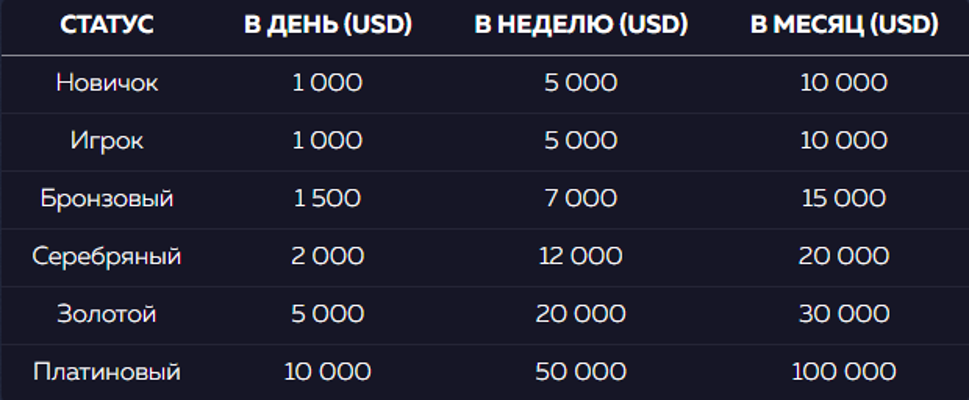Select the Игрок status row label
This screenshot has width=970, height=400.
[x=107, y=141]
